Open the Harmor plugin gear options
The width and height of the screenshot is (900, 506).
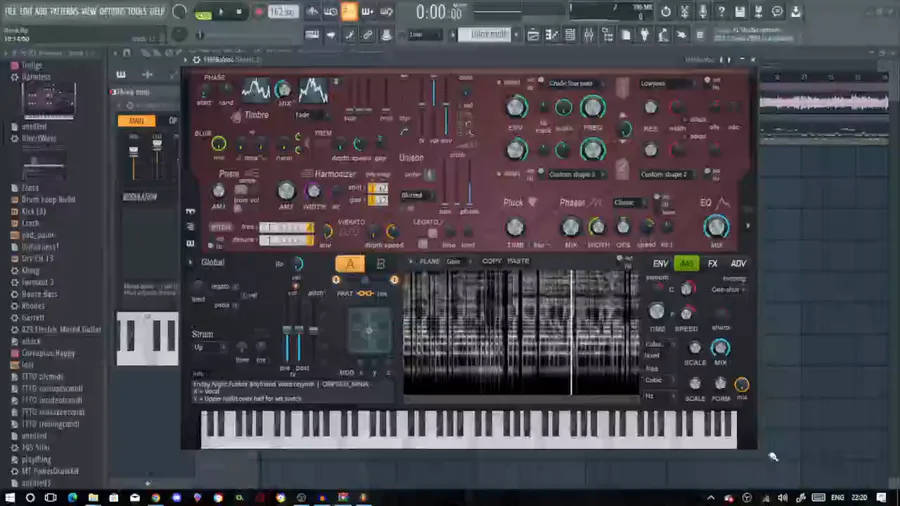(196, 60)
